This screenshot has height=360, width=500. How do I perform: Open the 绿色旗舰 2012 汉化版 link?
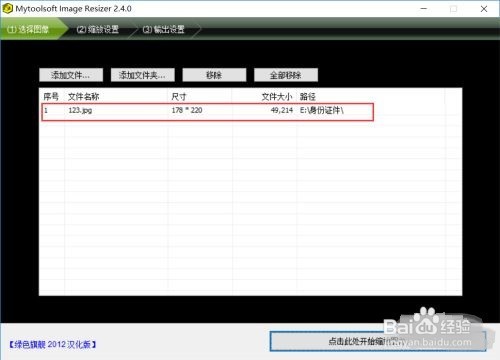tap(53, 344)
